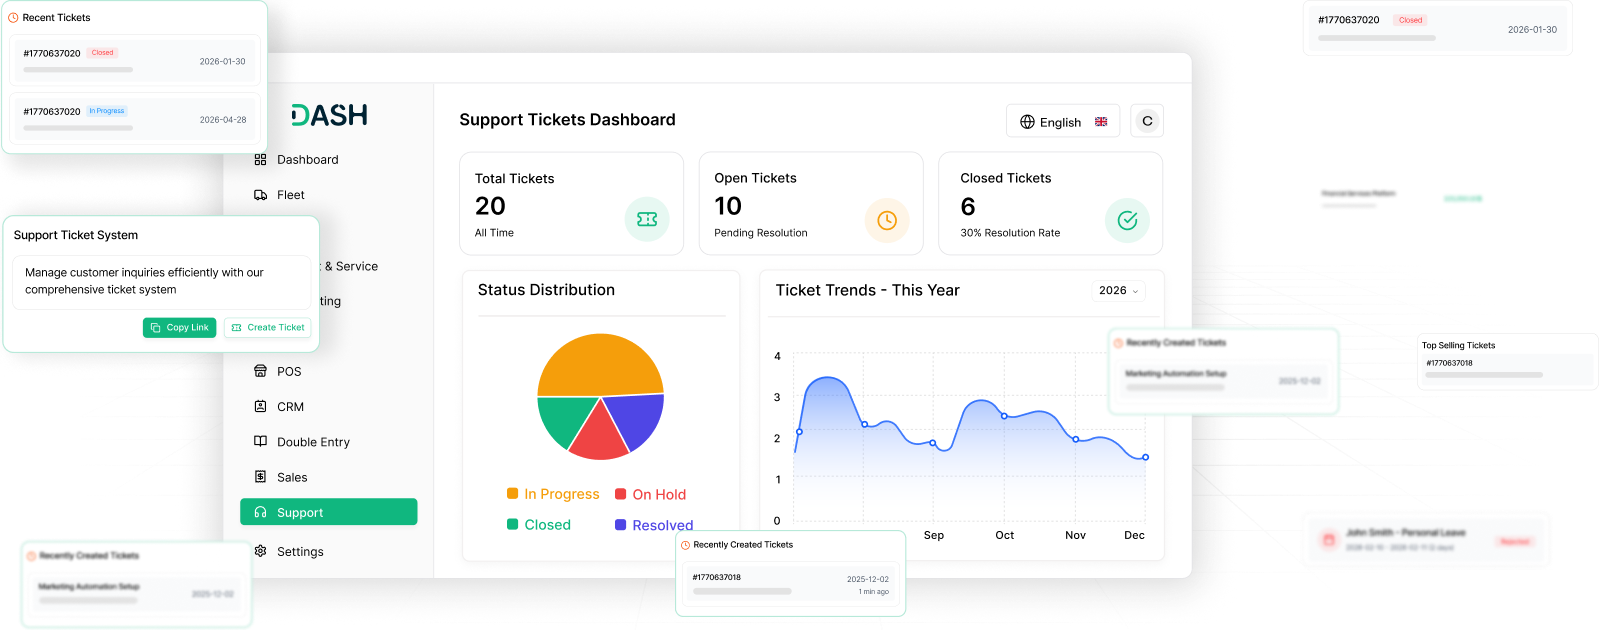
Task: Click the Sales receipt icon
Action: (x=260, y=477)
